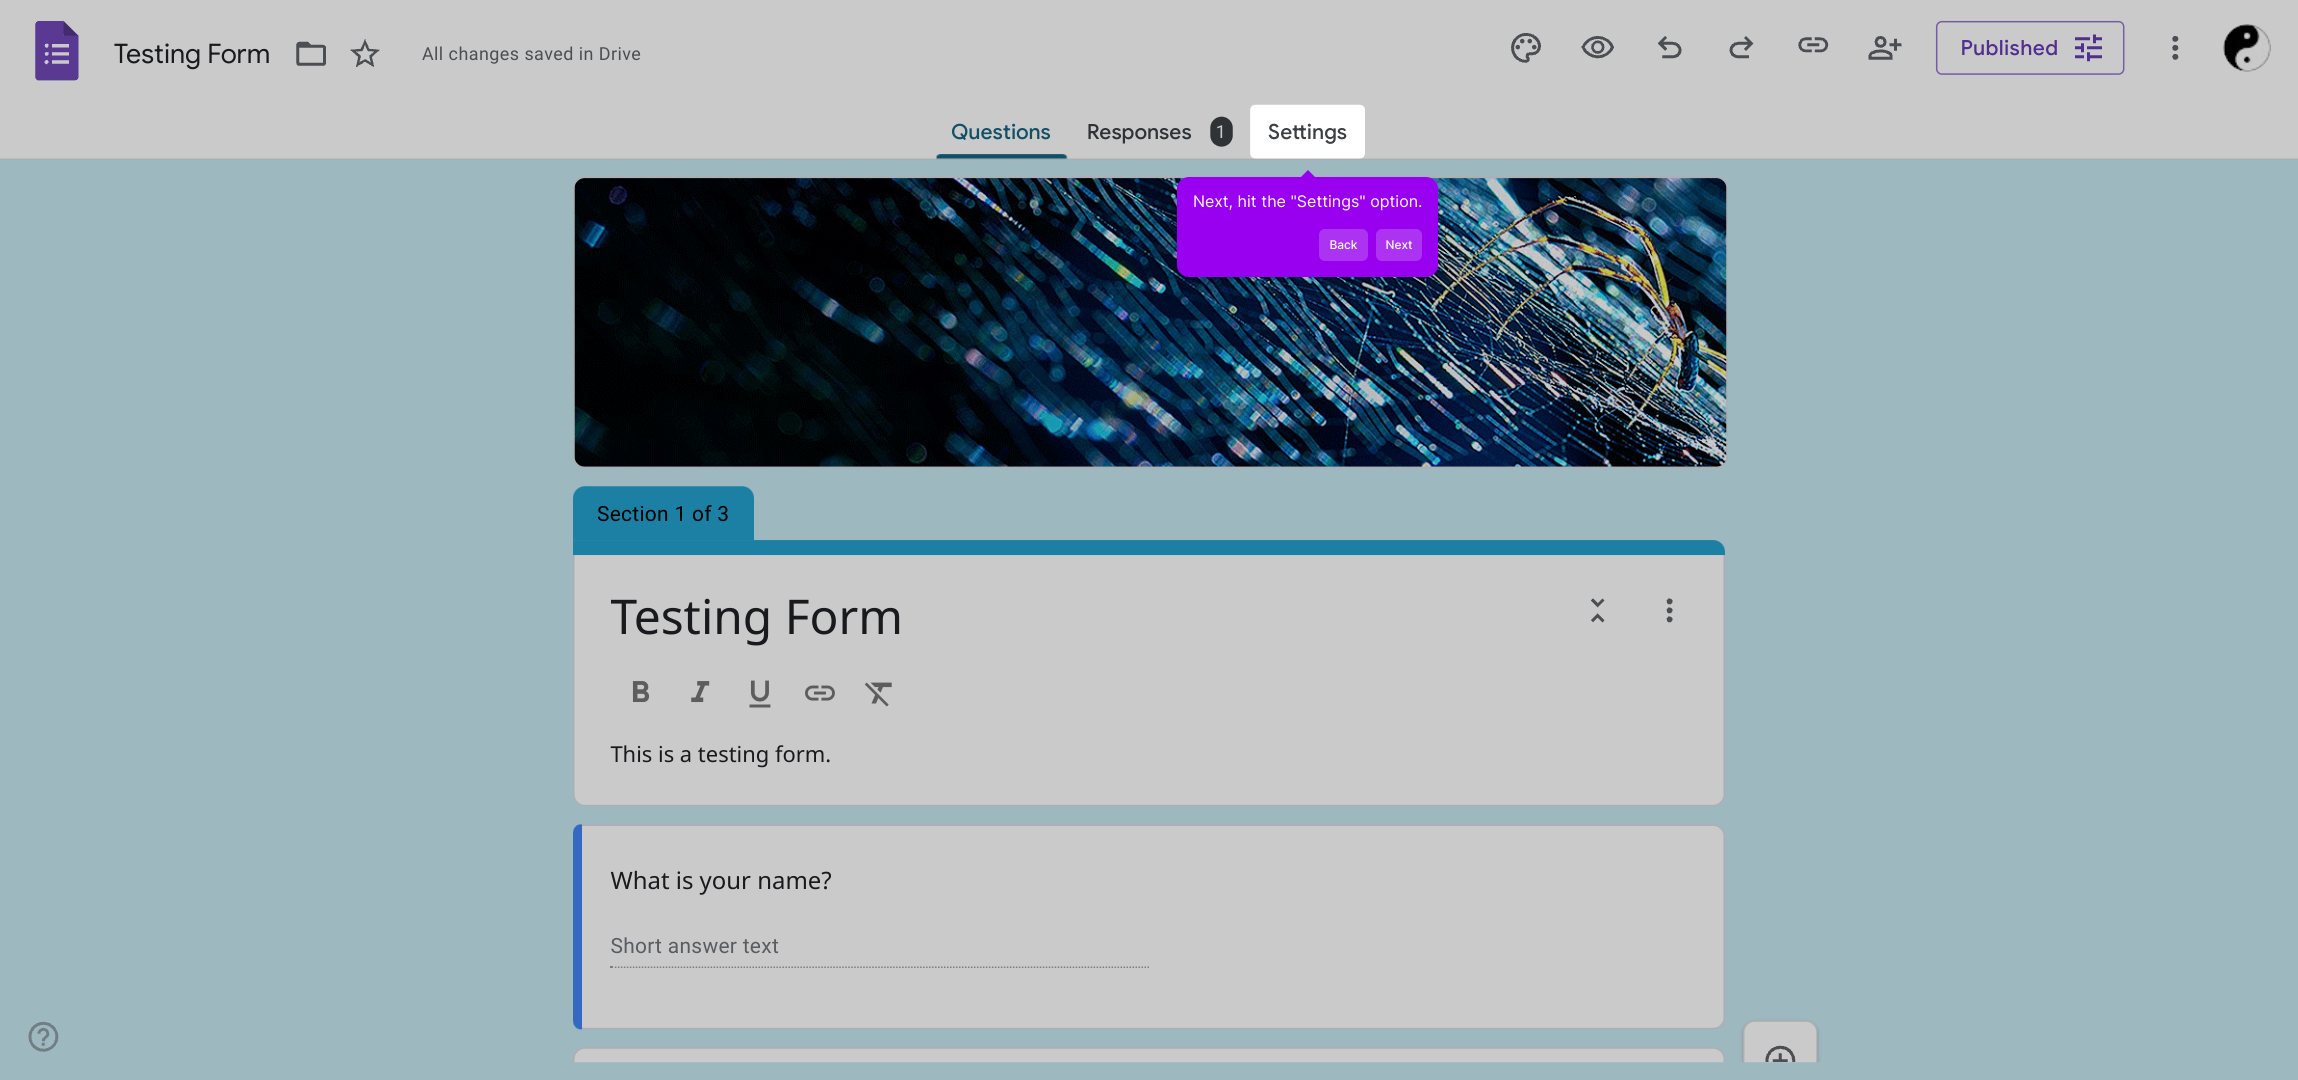Open section's three-dot options menu
The height and width of the screenshot is (1080, 2298).
coord(1669,610)
